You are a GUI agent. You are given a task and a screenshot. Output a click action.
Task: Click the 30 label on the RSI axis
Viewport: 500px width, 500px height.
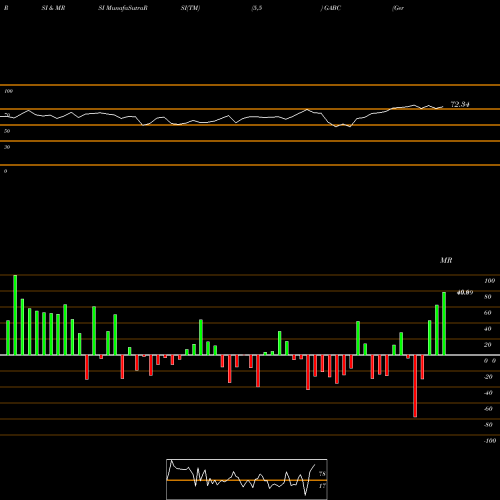click(x=7, y=147)
